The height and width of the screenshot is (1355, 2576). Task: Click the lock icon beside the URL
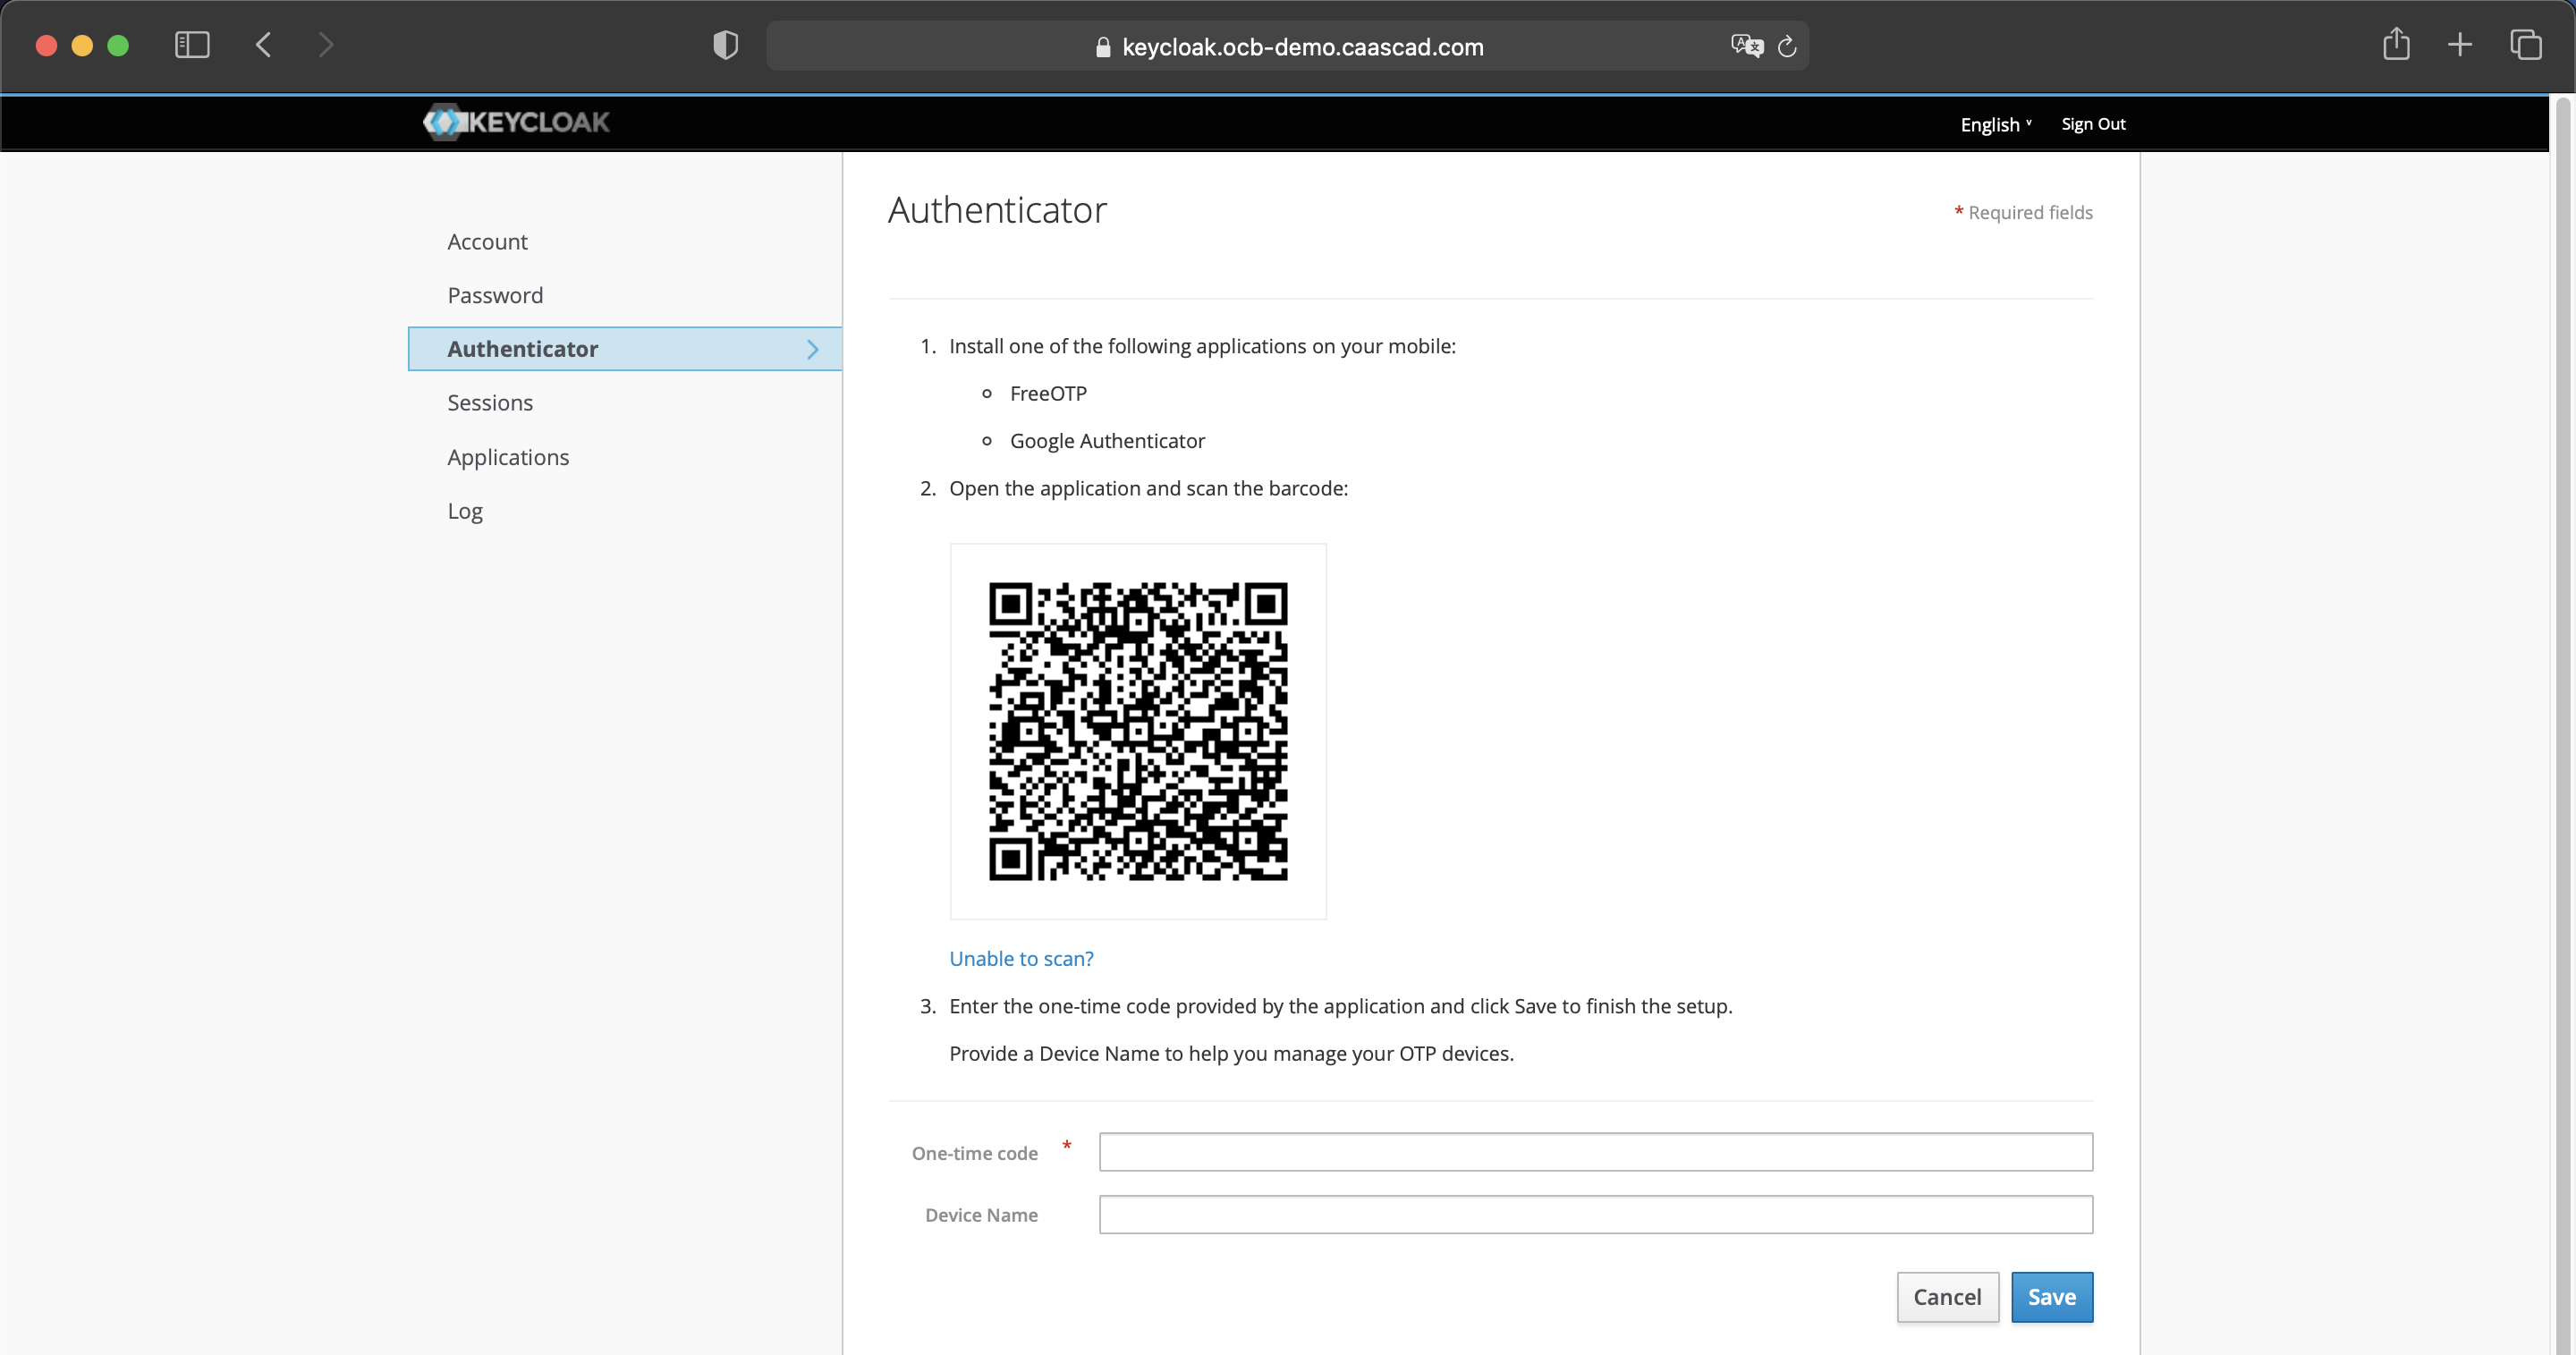(1103, 47)
